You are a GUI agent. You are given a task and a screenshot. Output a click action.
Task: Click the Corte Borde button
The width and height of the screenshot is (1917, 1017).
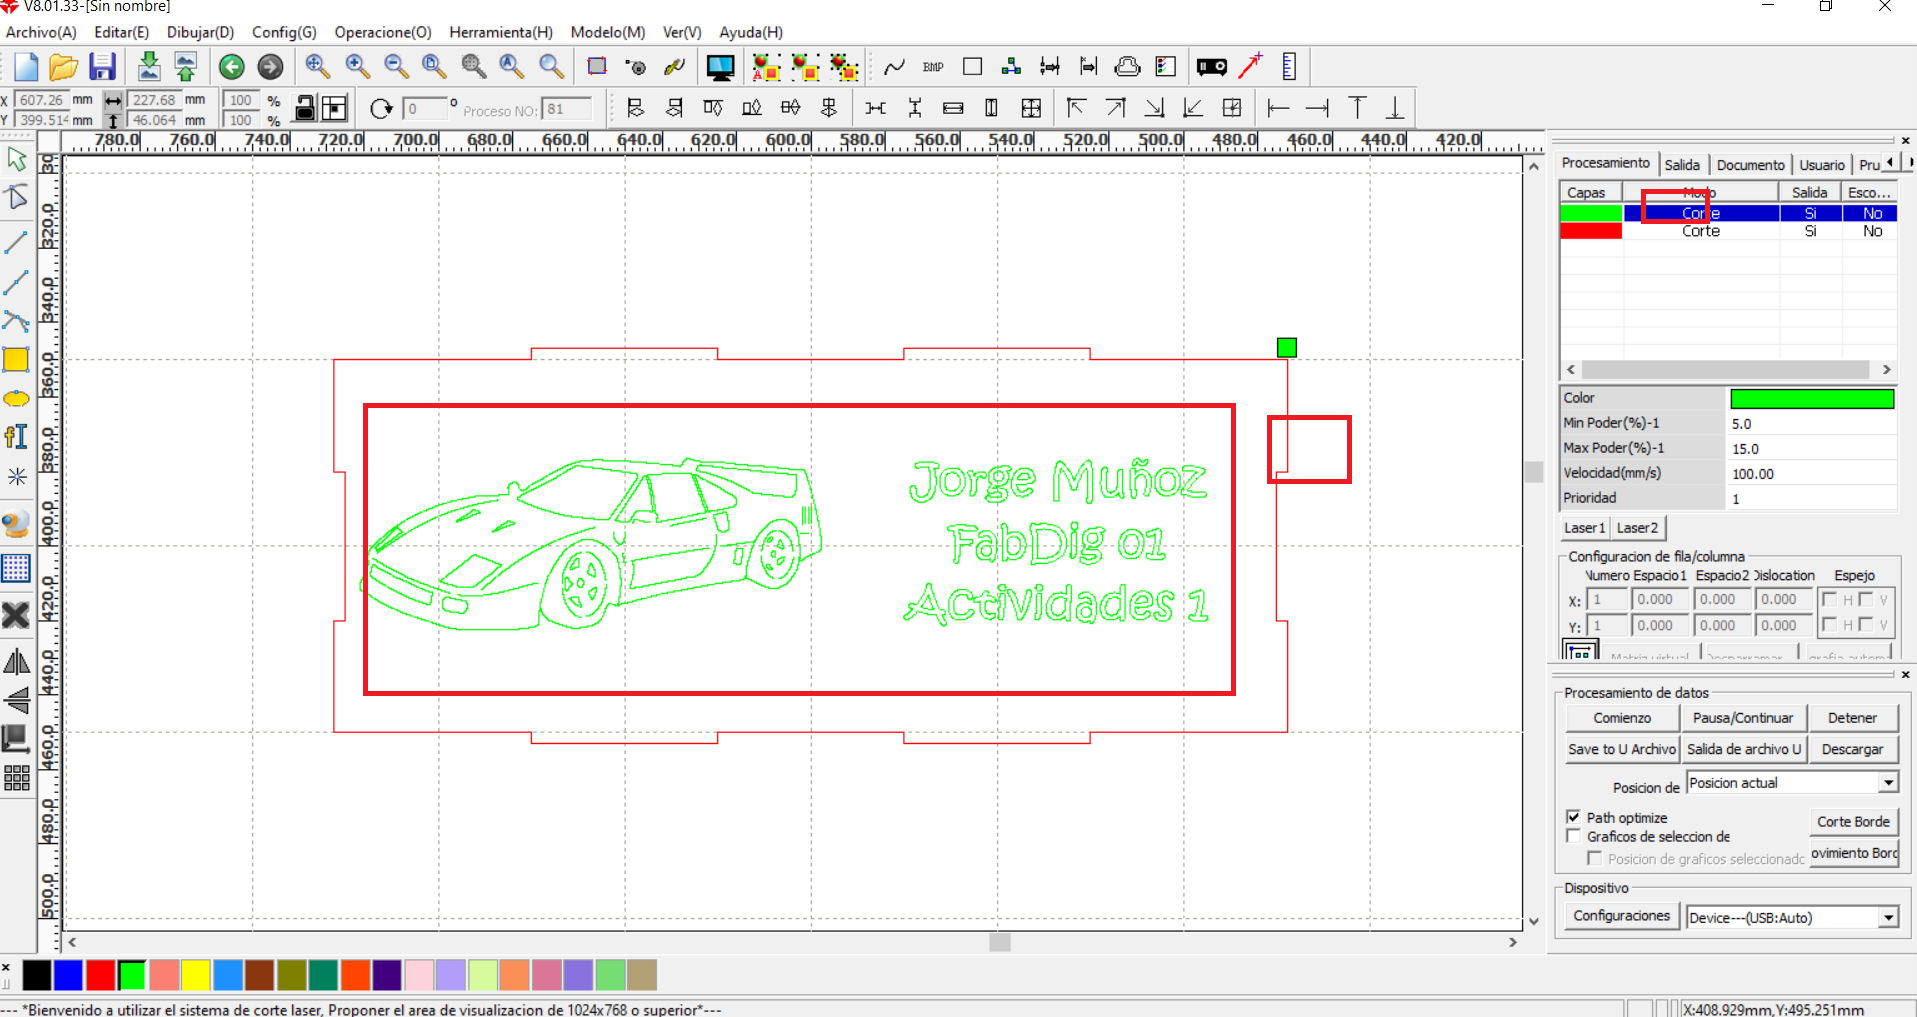point(1853,821)
